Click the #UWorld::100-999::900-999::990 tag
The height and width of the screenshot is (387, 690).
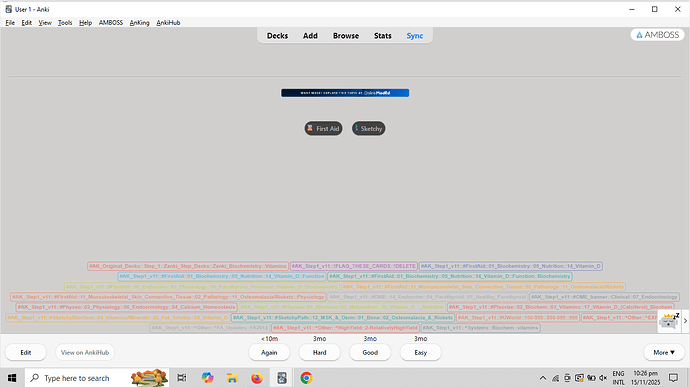tap(518, 317)
